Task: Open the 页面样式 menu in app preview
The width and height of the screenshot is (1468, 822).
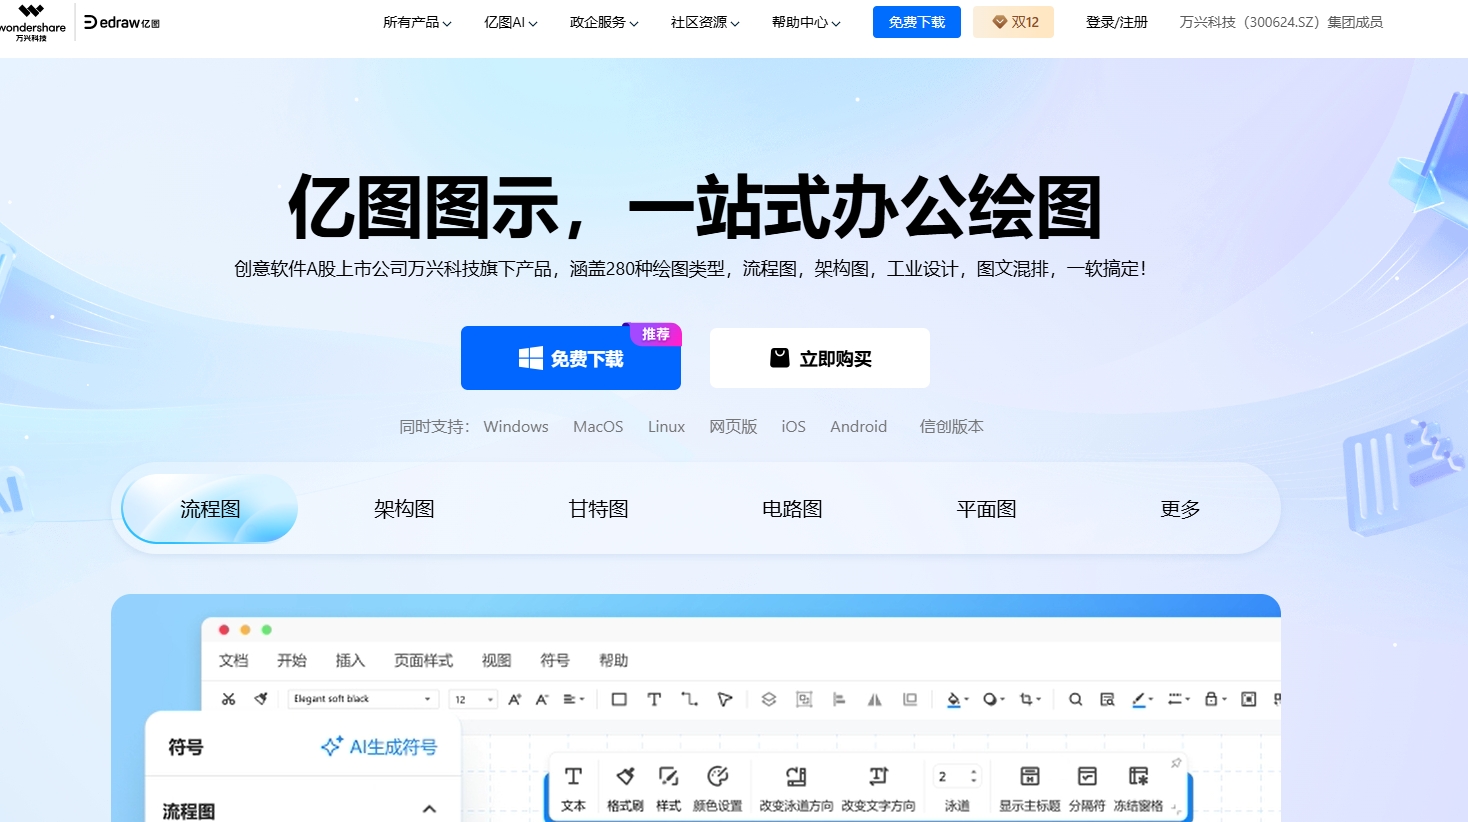Action: click(x=423, y=660)
